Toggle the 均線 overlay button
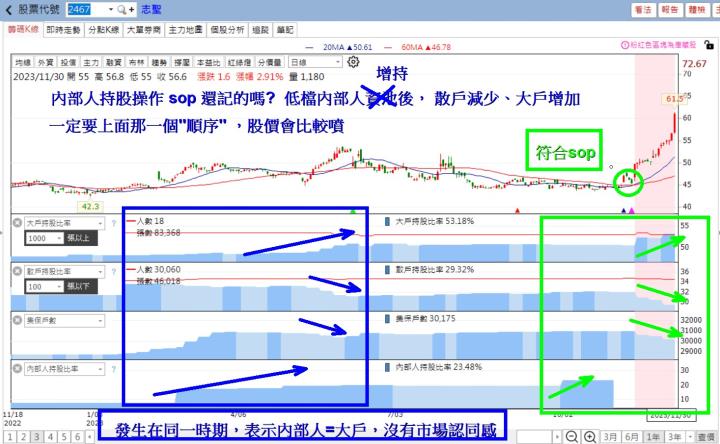Screen dimensions: 720x444 click(x=22, y=62)
